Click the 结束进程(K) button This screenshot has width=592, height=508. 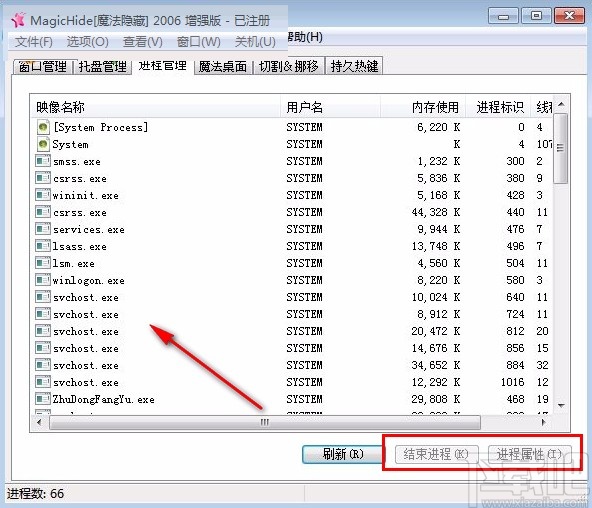tap(436, 454)
